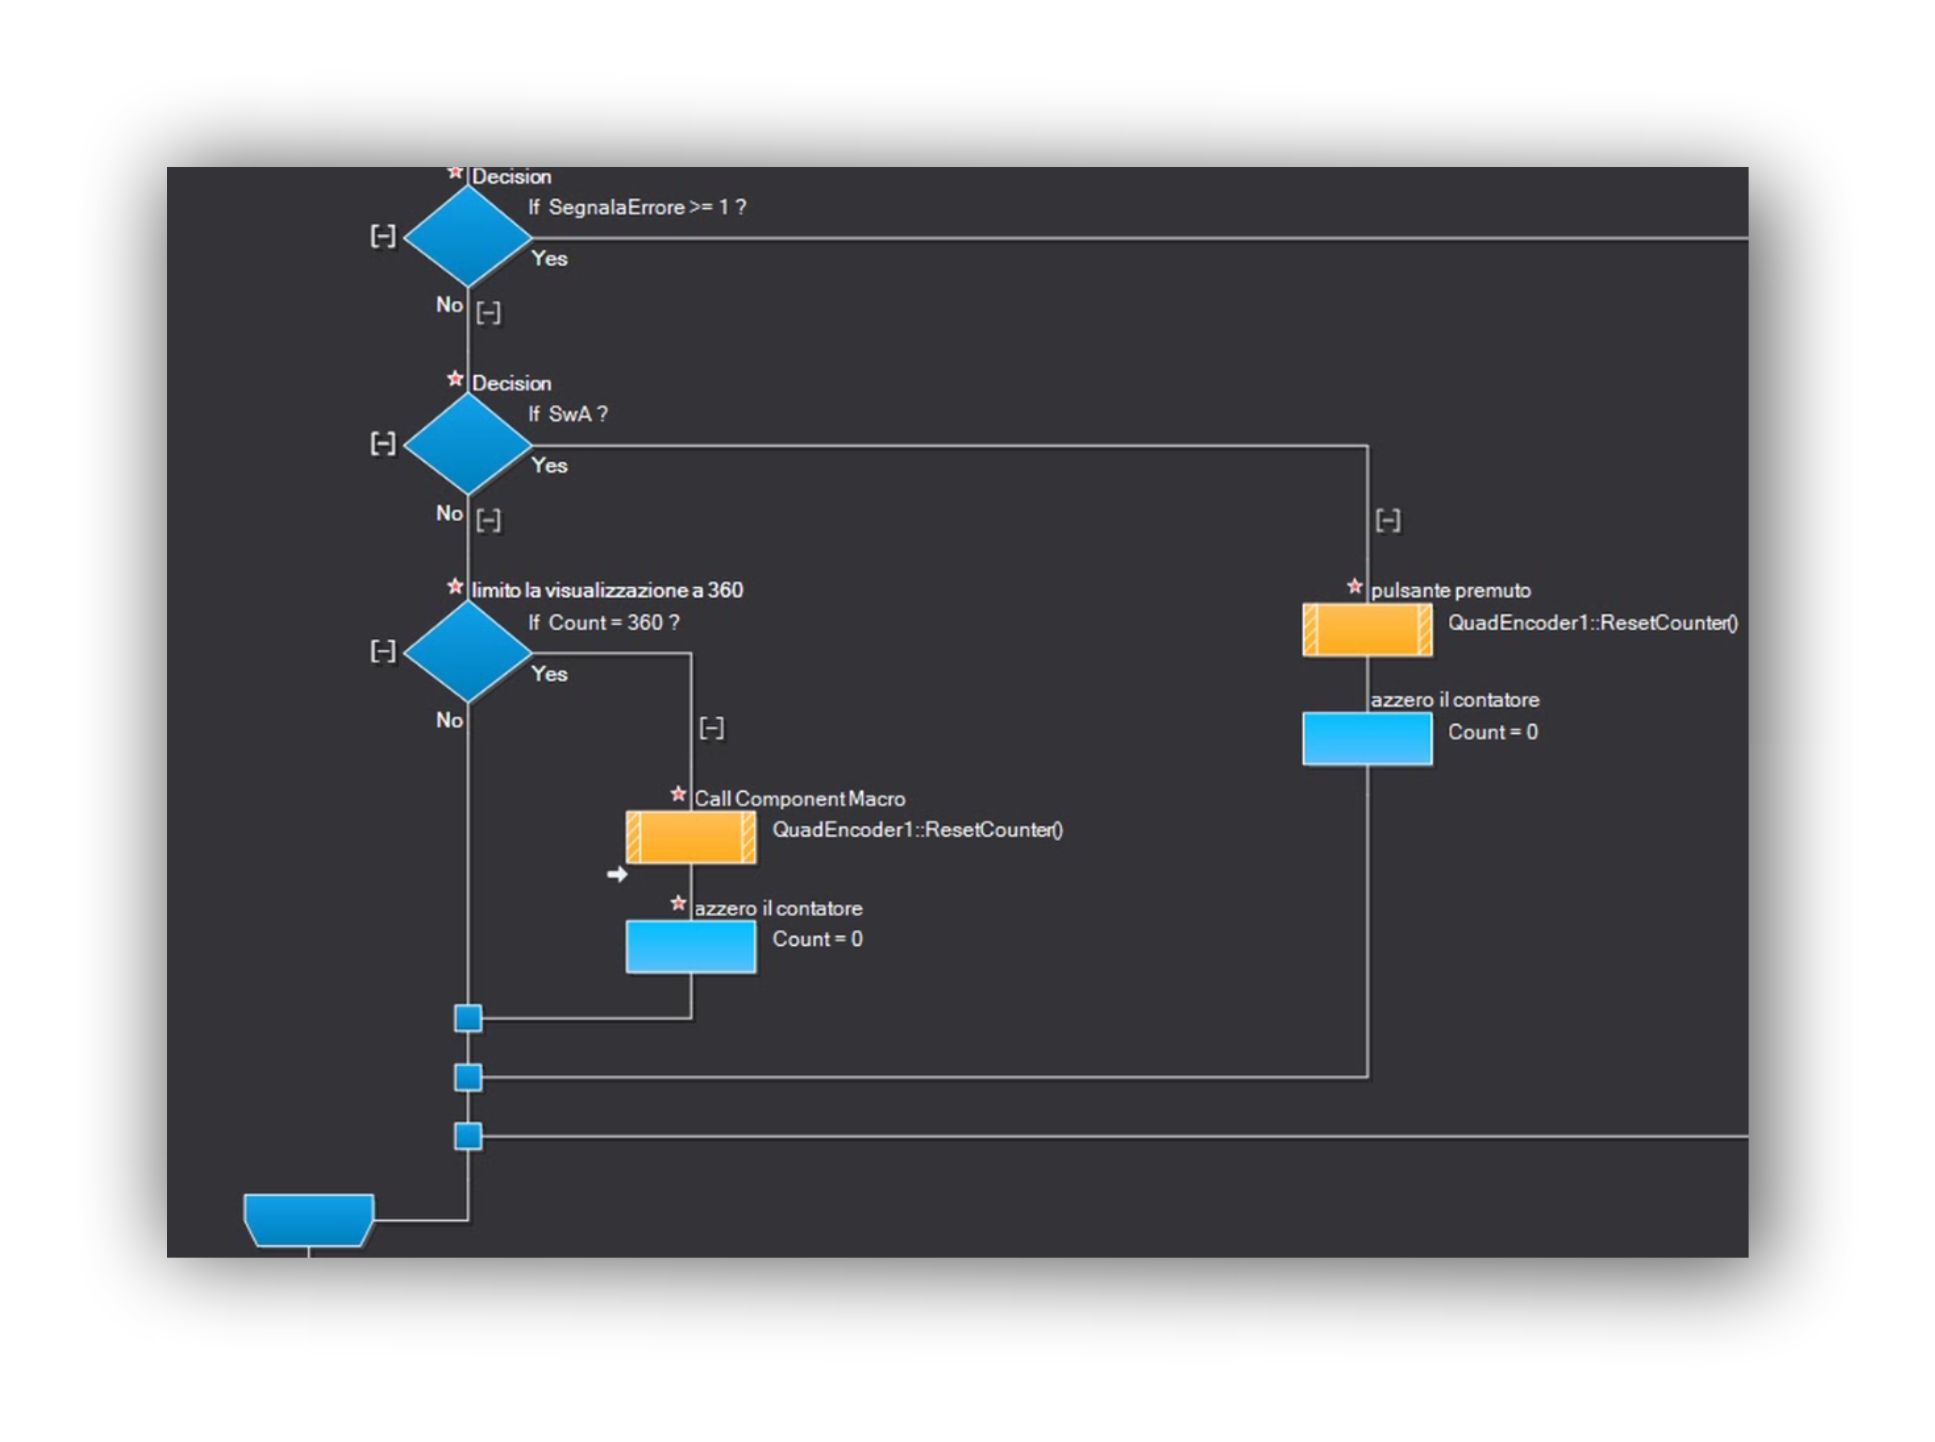Select the SegnalaErrore decision diamond
Image resolution: width=1935 pixels, height=1442 pixels.
(467, 237)
